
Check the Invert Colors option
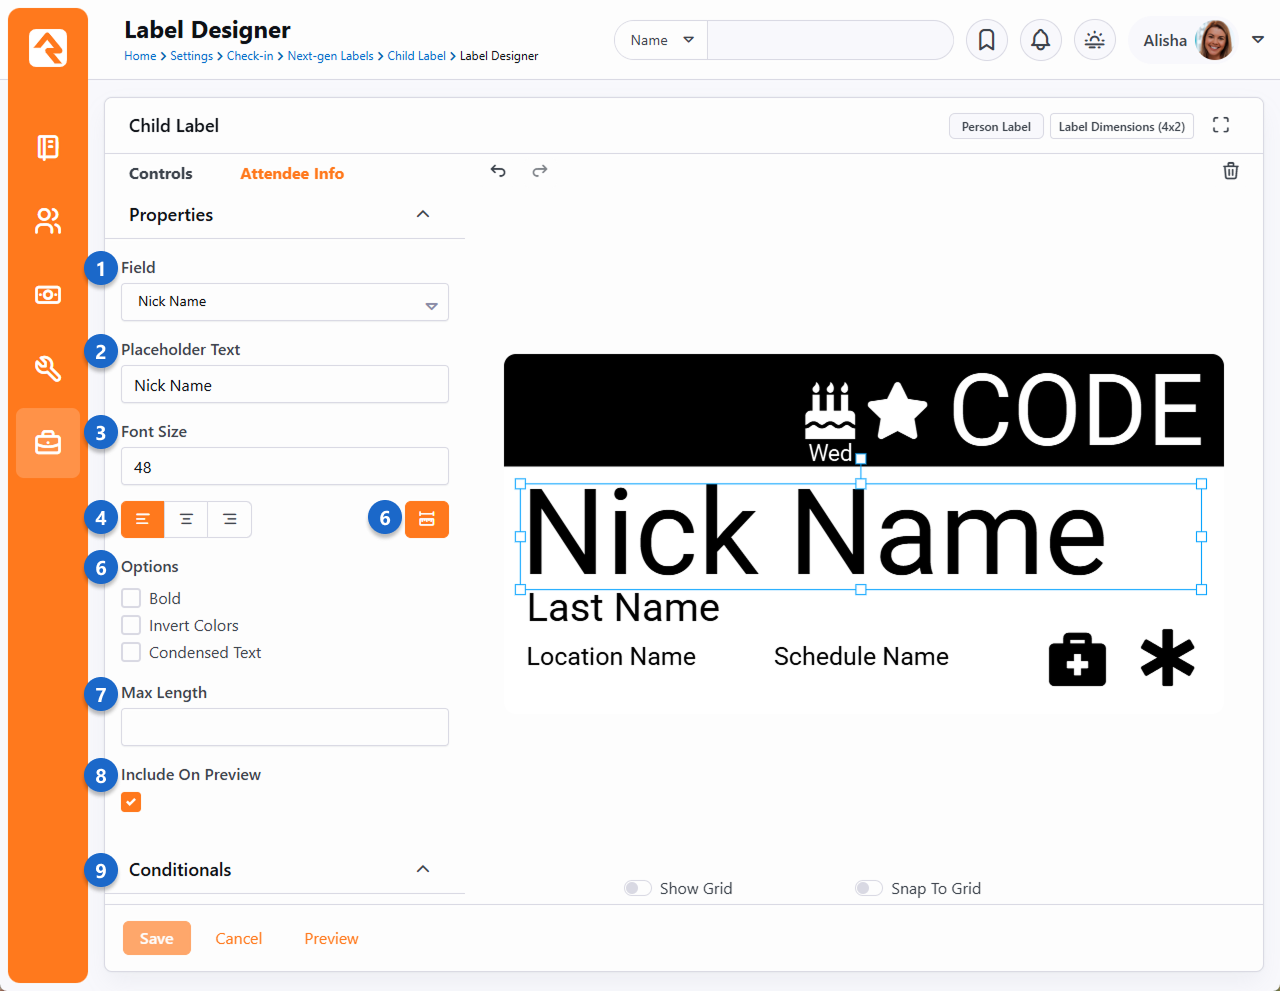point(131,625)
